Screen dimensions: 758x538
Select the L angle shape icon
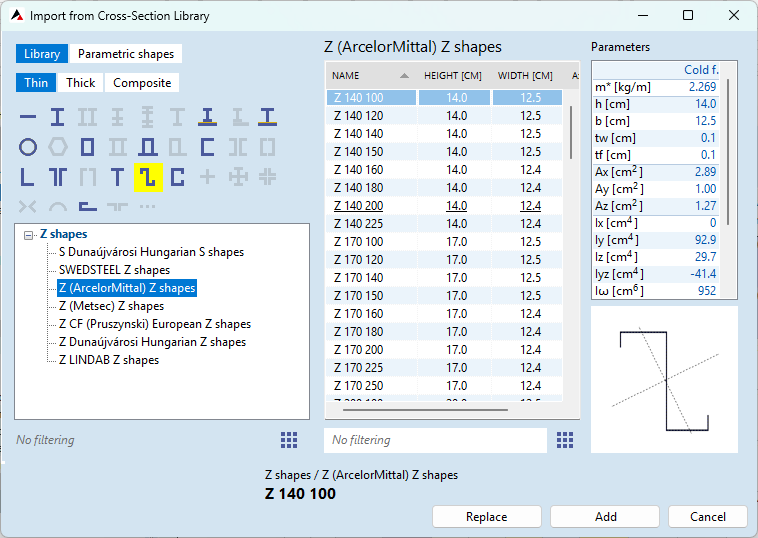click(28, 177)
